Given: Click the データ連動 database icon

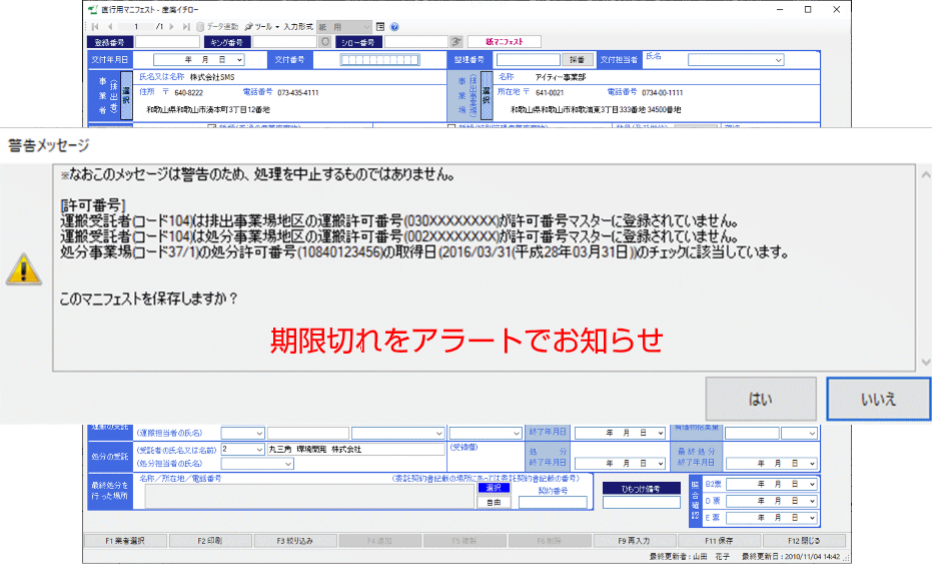Looking at the screenshot, I should coord(200,27).
